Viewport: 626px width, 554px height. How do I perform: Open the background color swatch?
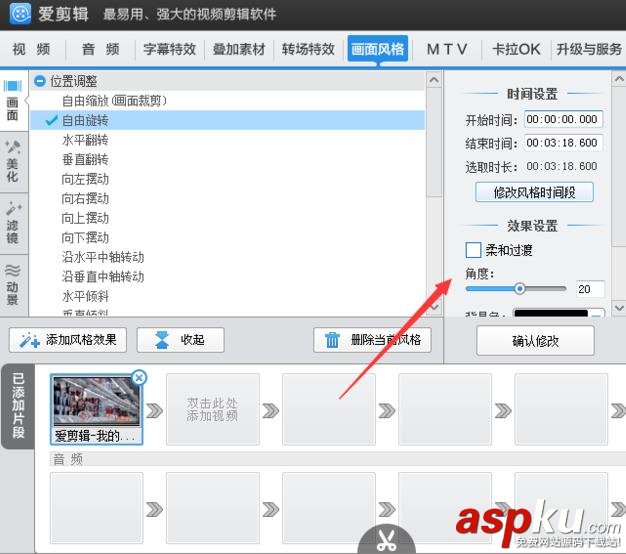point(559,313)
